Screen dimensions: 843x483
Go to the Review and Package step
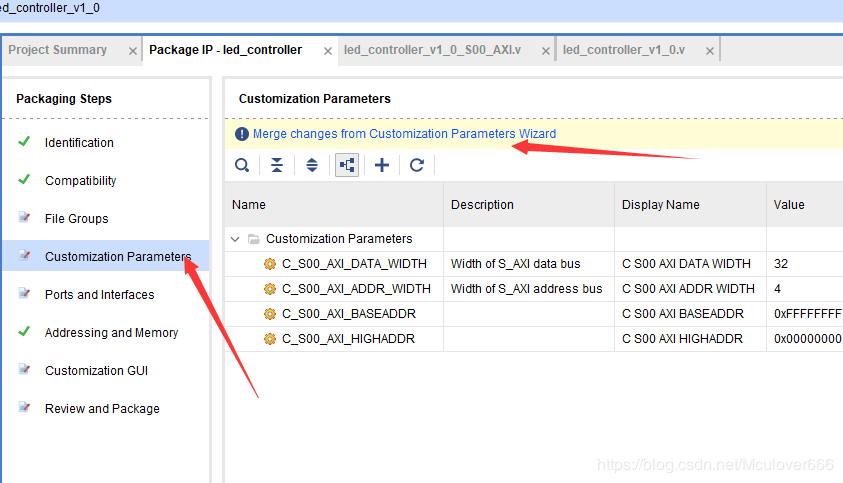(102, 409)
